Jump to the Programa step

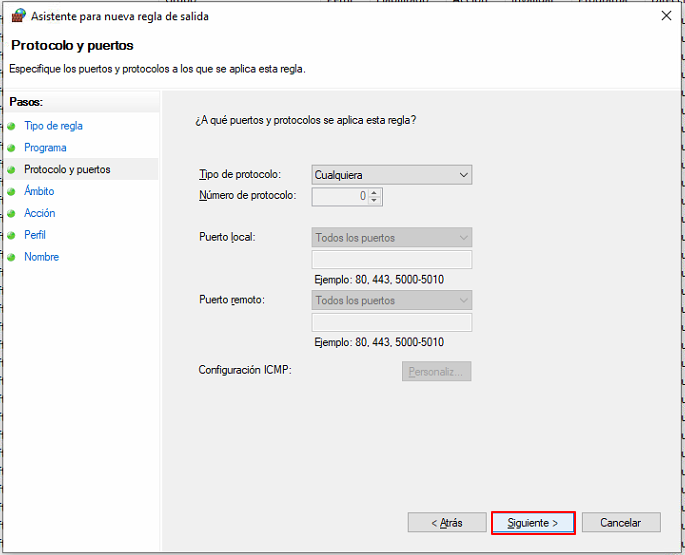click(x=45, y=148)
